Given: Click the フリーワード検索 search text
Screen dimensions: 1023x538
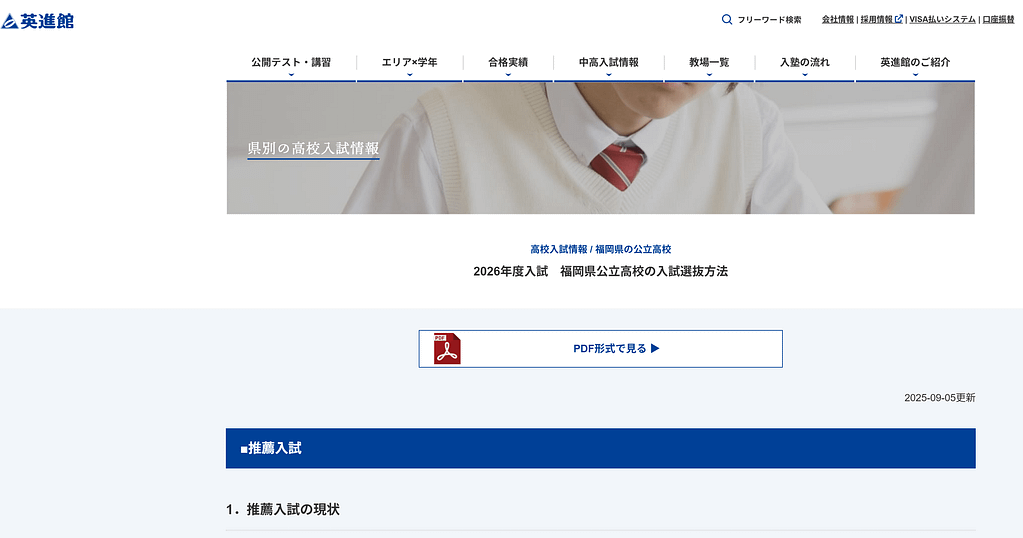Looking at the screenshot, I should pos(769,19).
